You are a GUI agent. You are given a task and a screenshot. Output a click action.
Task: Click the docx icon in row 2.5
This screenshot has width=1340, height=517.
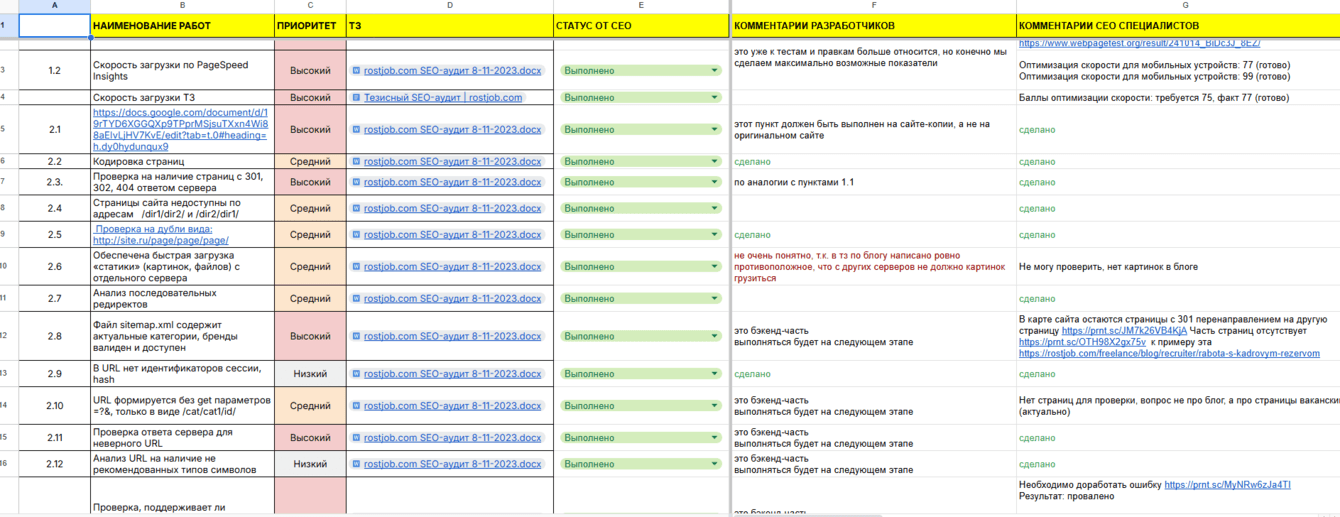(356, 235)
